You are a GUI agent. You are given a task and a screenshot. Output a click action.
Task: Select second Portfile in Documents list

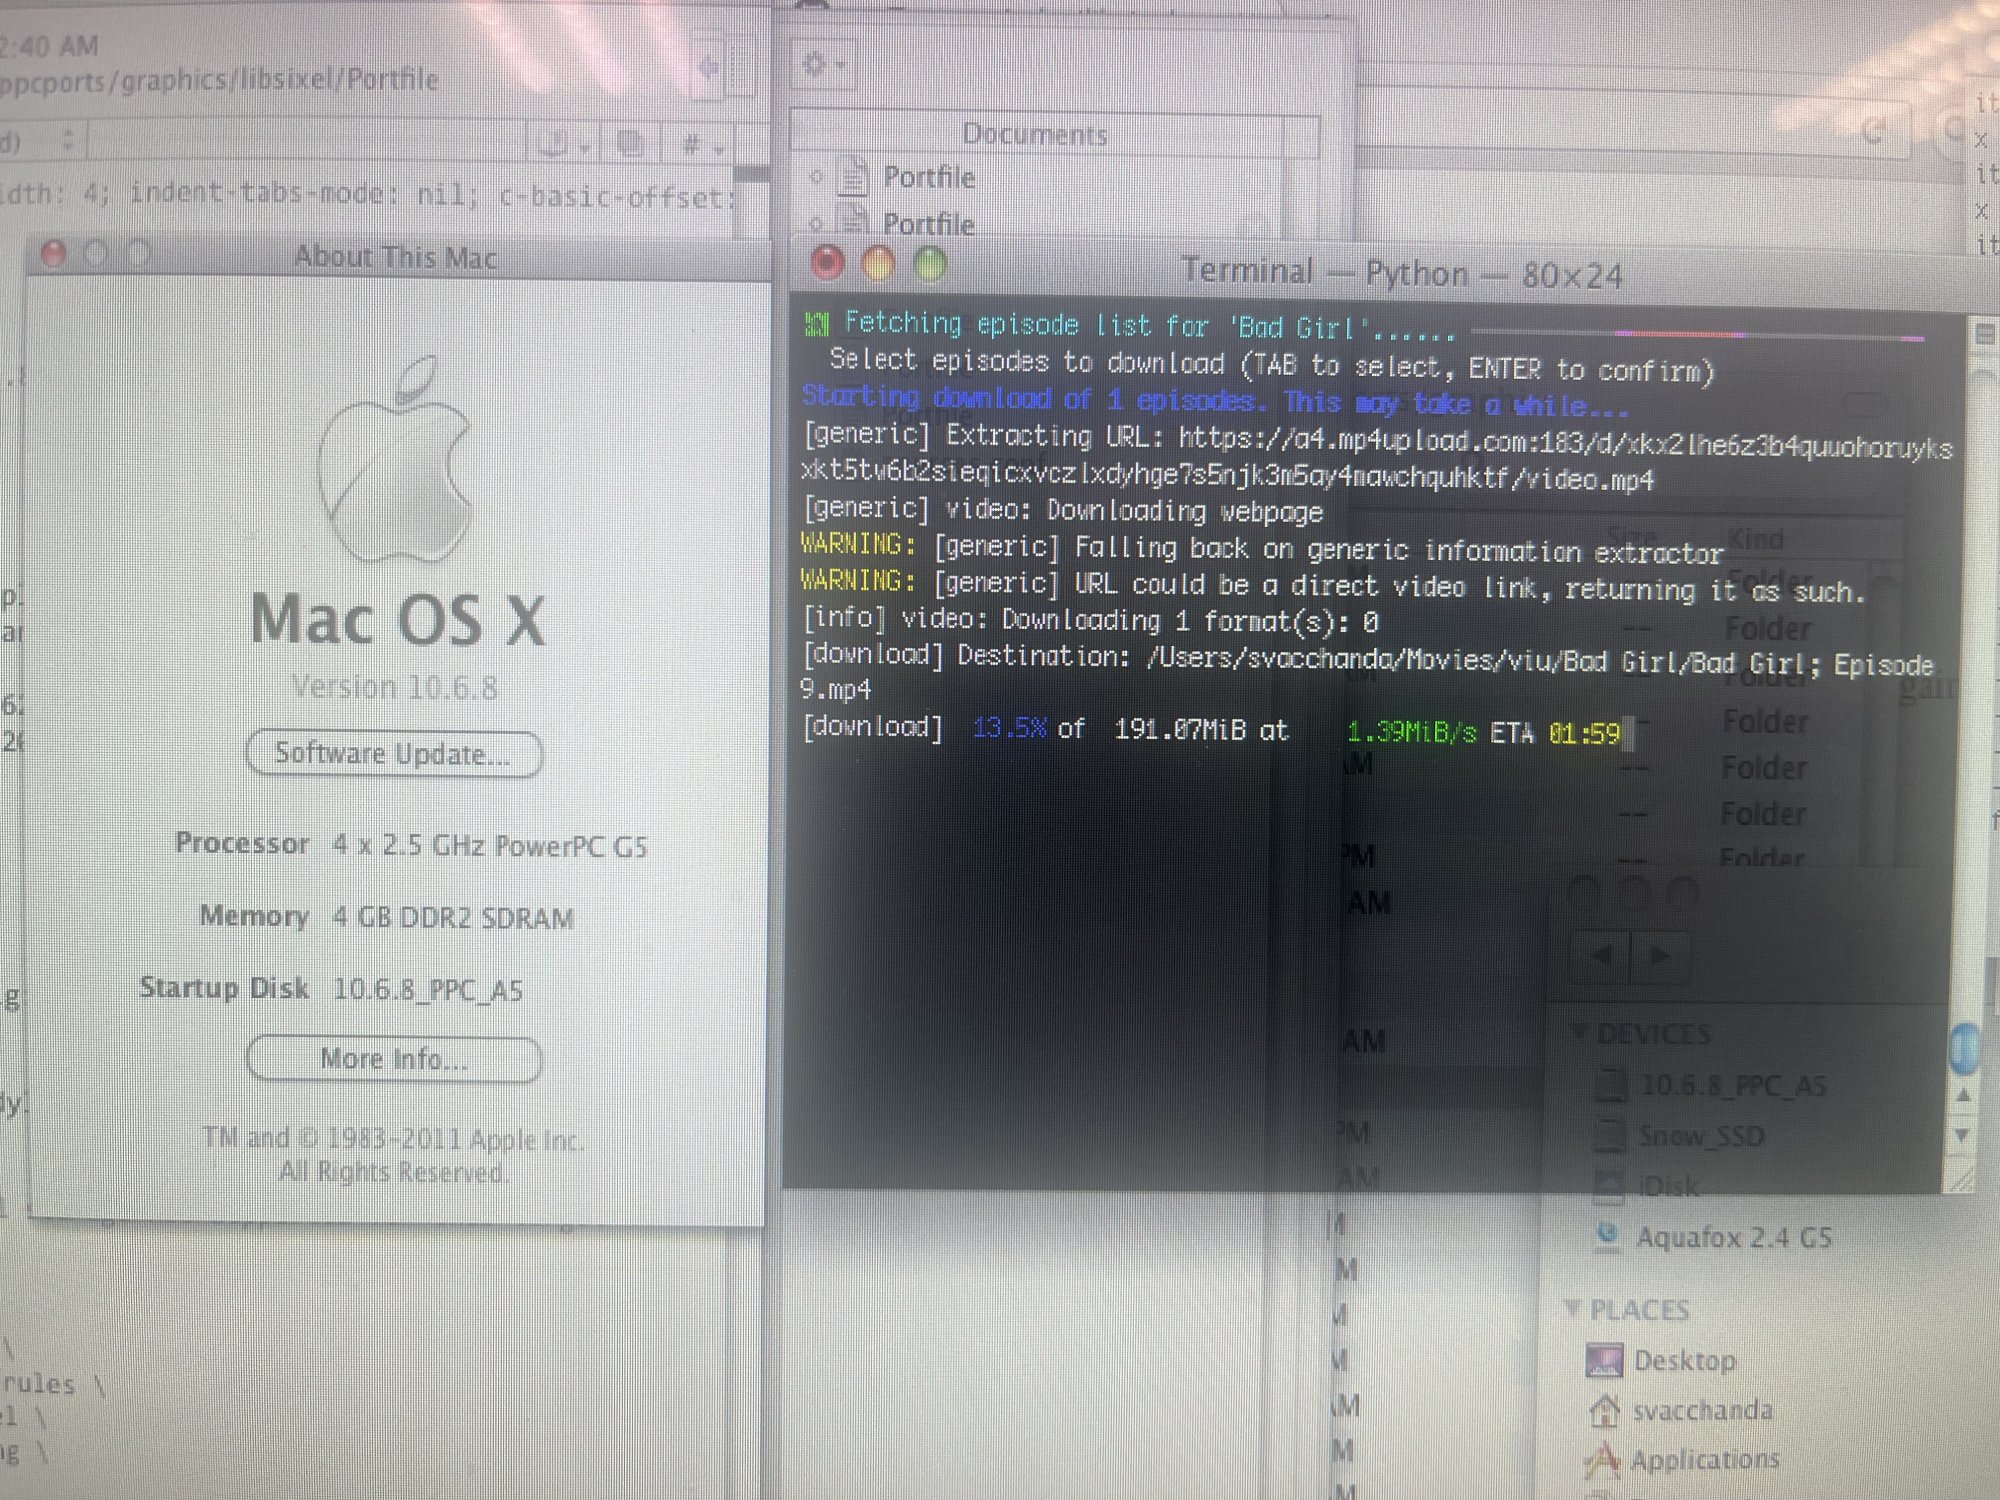[x=927, y=224]
